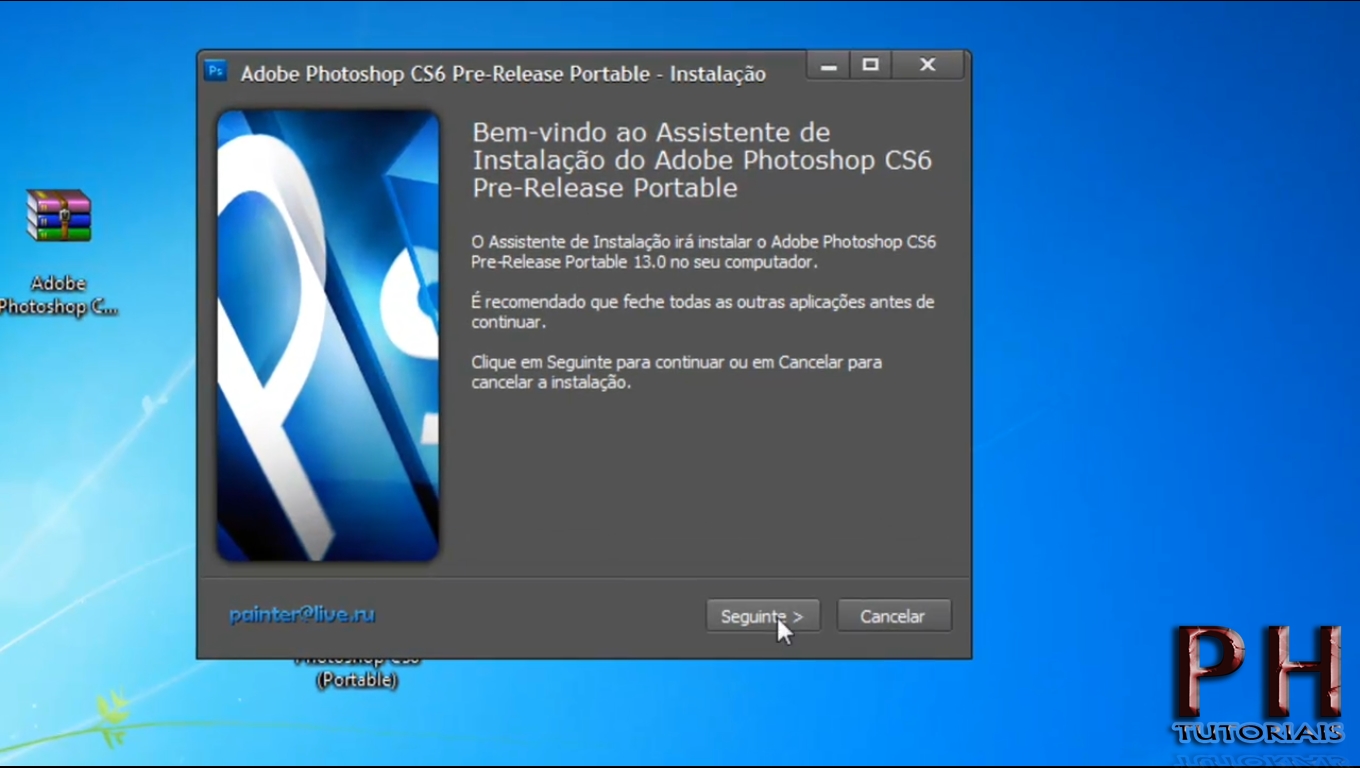Minimize the installer window
The width and height of the screenshot is (1360, 768).
click(x=828, y=66)
